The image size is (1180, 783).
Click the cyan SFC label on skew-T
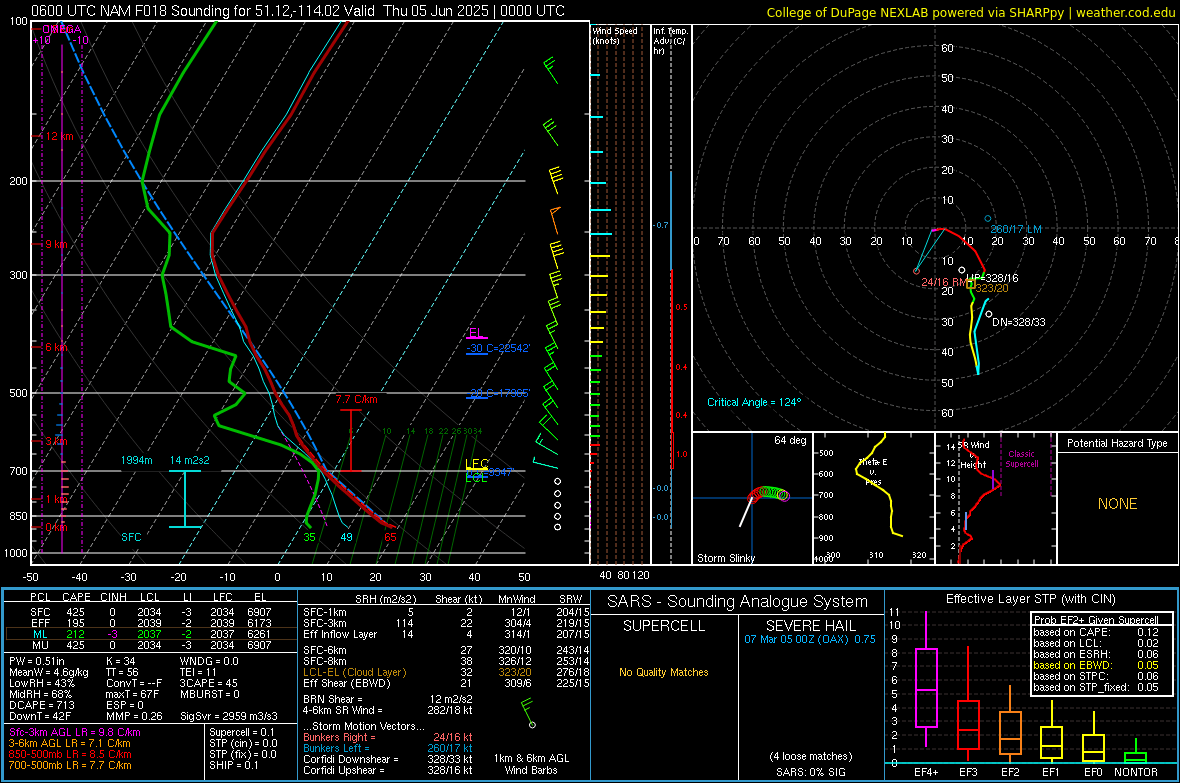pos(131,537)
